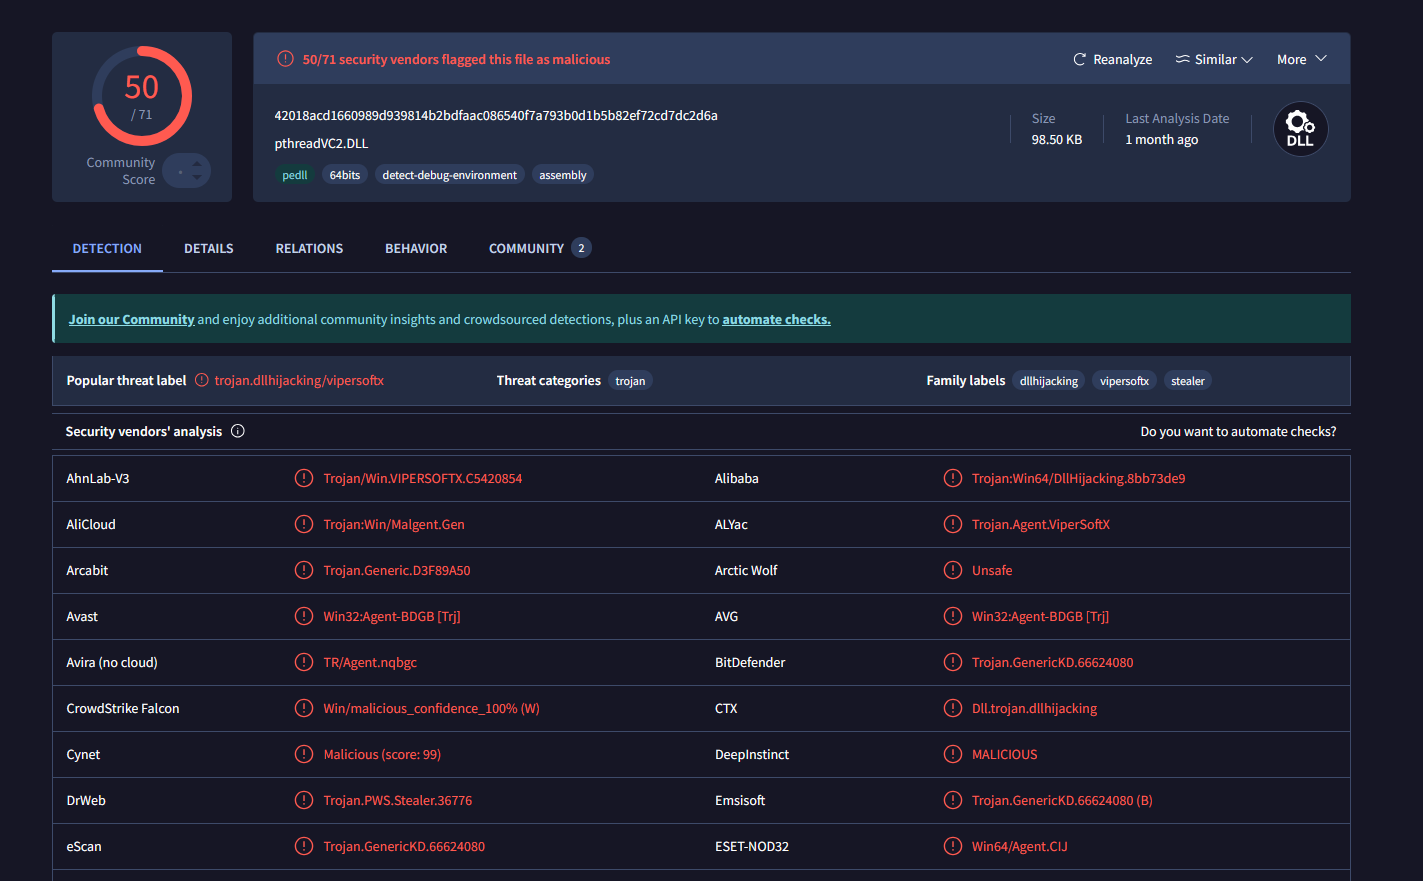Click the alert icon for DrWeb detection
Image resolution: width=1423 pixels, height=881 pixels.
coord(304,800)
